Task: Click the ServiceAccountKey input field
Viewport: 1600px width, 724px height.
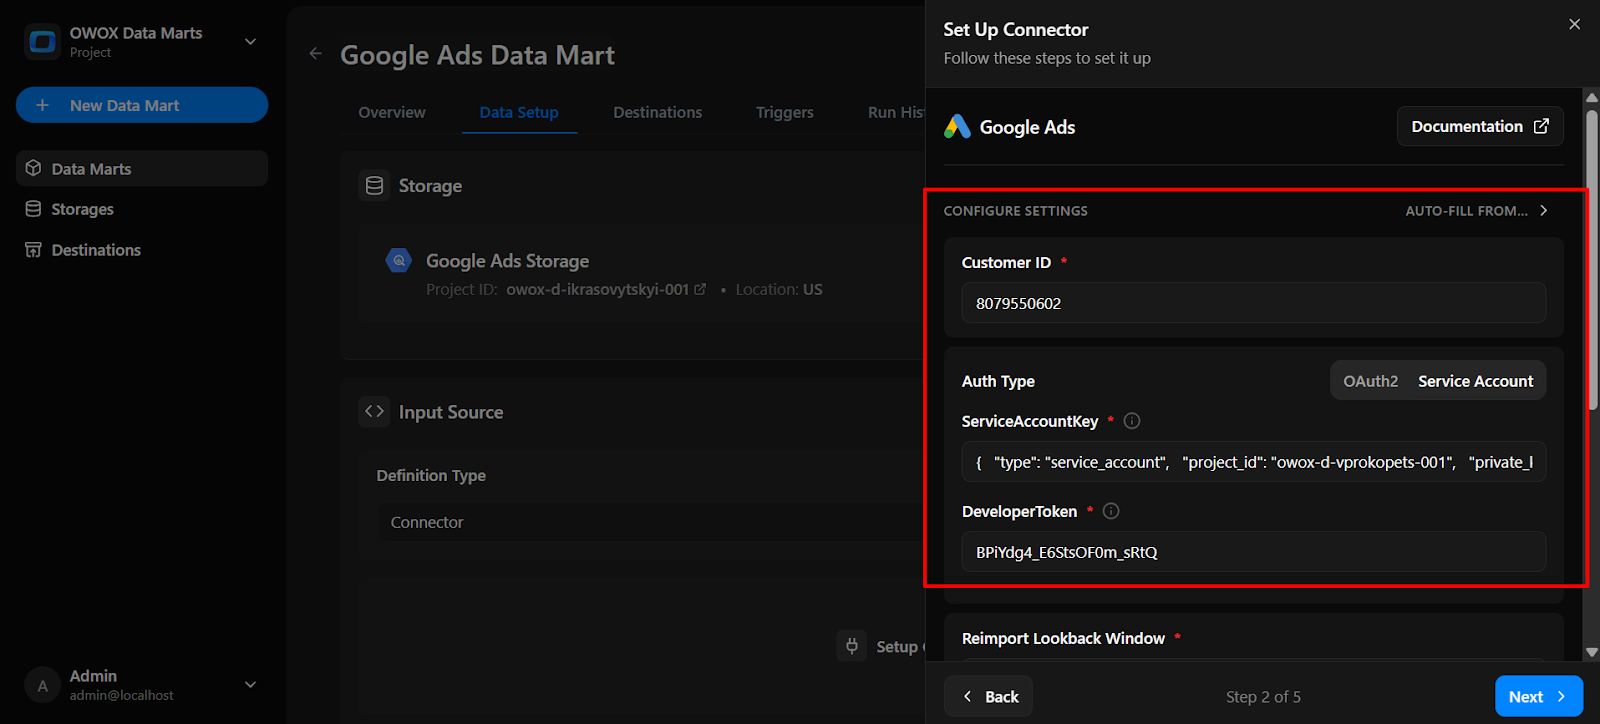Action: tap(1254, 462)
